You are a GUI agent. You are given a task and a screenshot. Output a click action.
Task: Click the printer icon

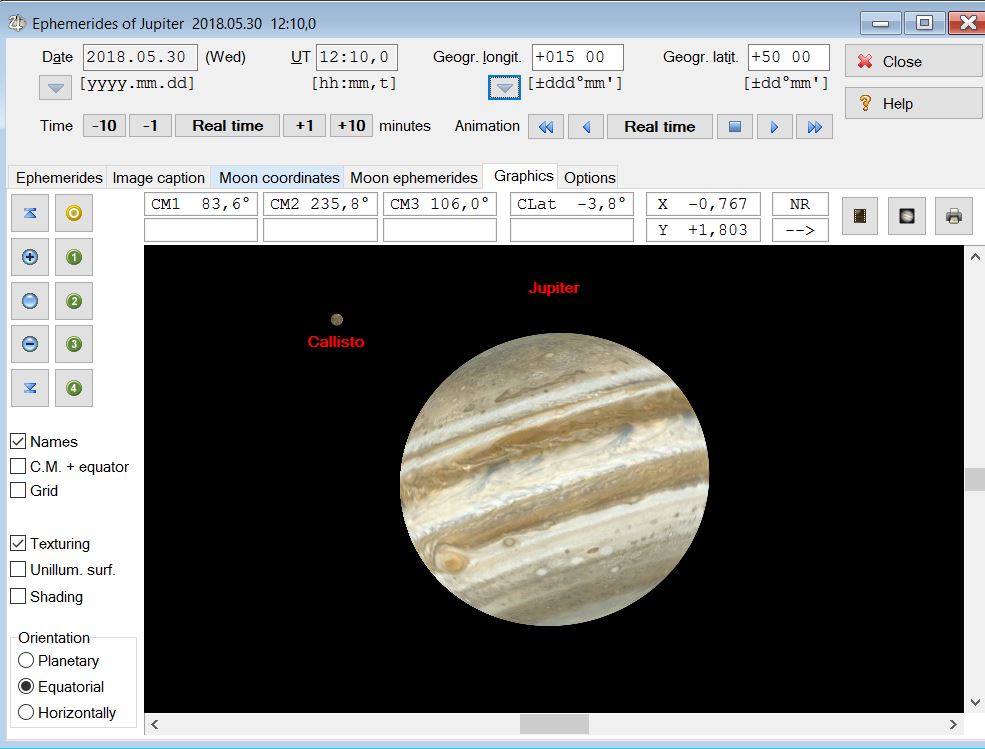coord(954,216)
